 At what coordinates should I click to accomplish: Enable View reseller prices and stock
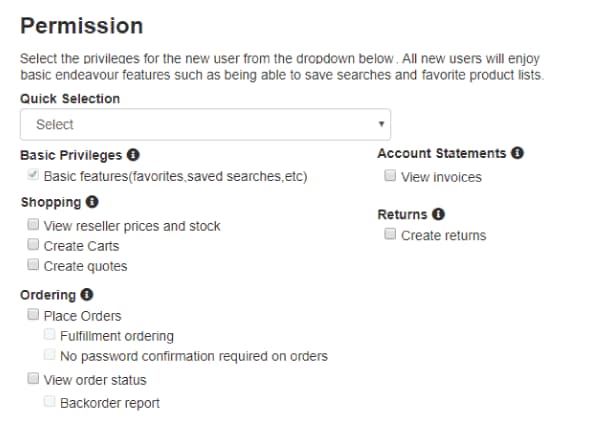(34, 225)
